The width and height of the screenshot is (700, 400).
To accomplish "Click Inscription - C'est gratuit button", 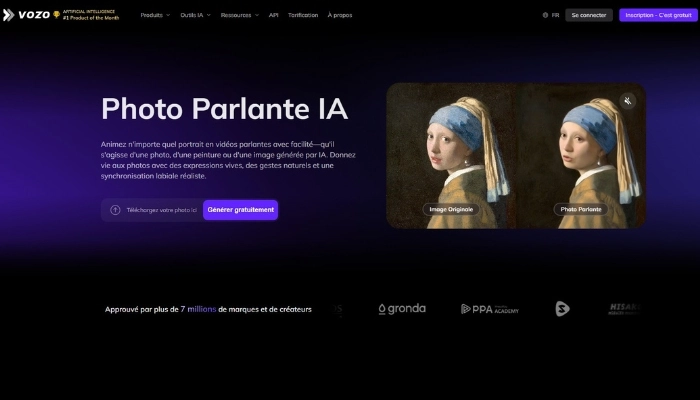I will tap(658, 15).
